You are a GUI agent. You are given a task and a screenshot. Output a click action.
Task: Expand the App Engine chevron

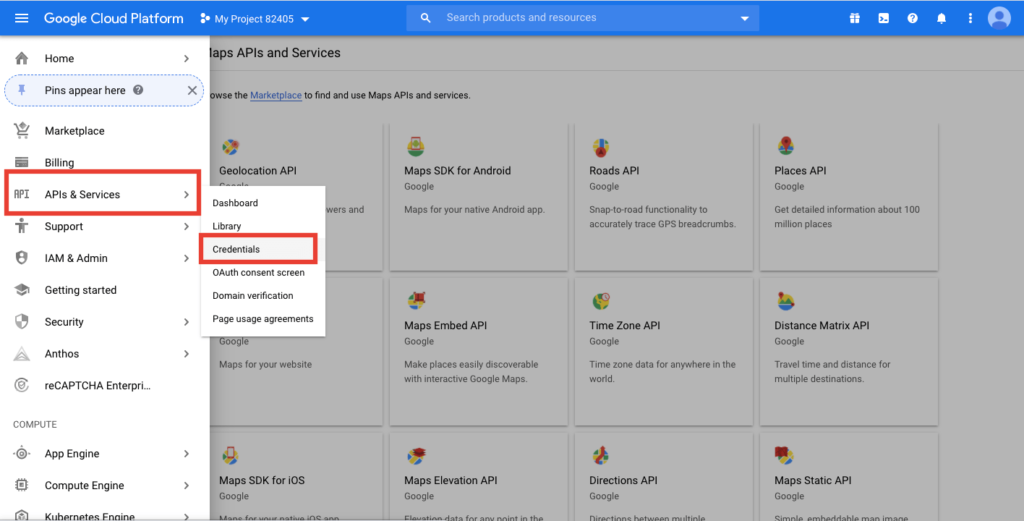pyautogui.click(x=186, y=454)
